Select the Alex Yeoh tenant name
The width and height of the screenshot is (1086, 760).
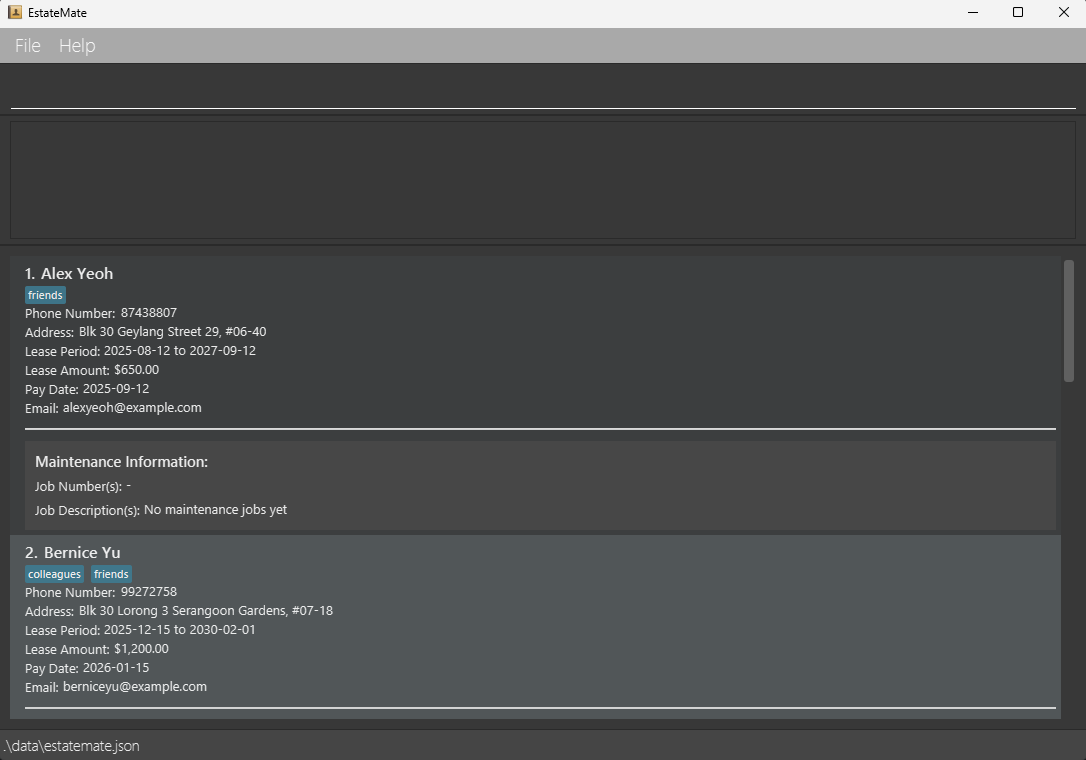[76, 274]
